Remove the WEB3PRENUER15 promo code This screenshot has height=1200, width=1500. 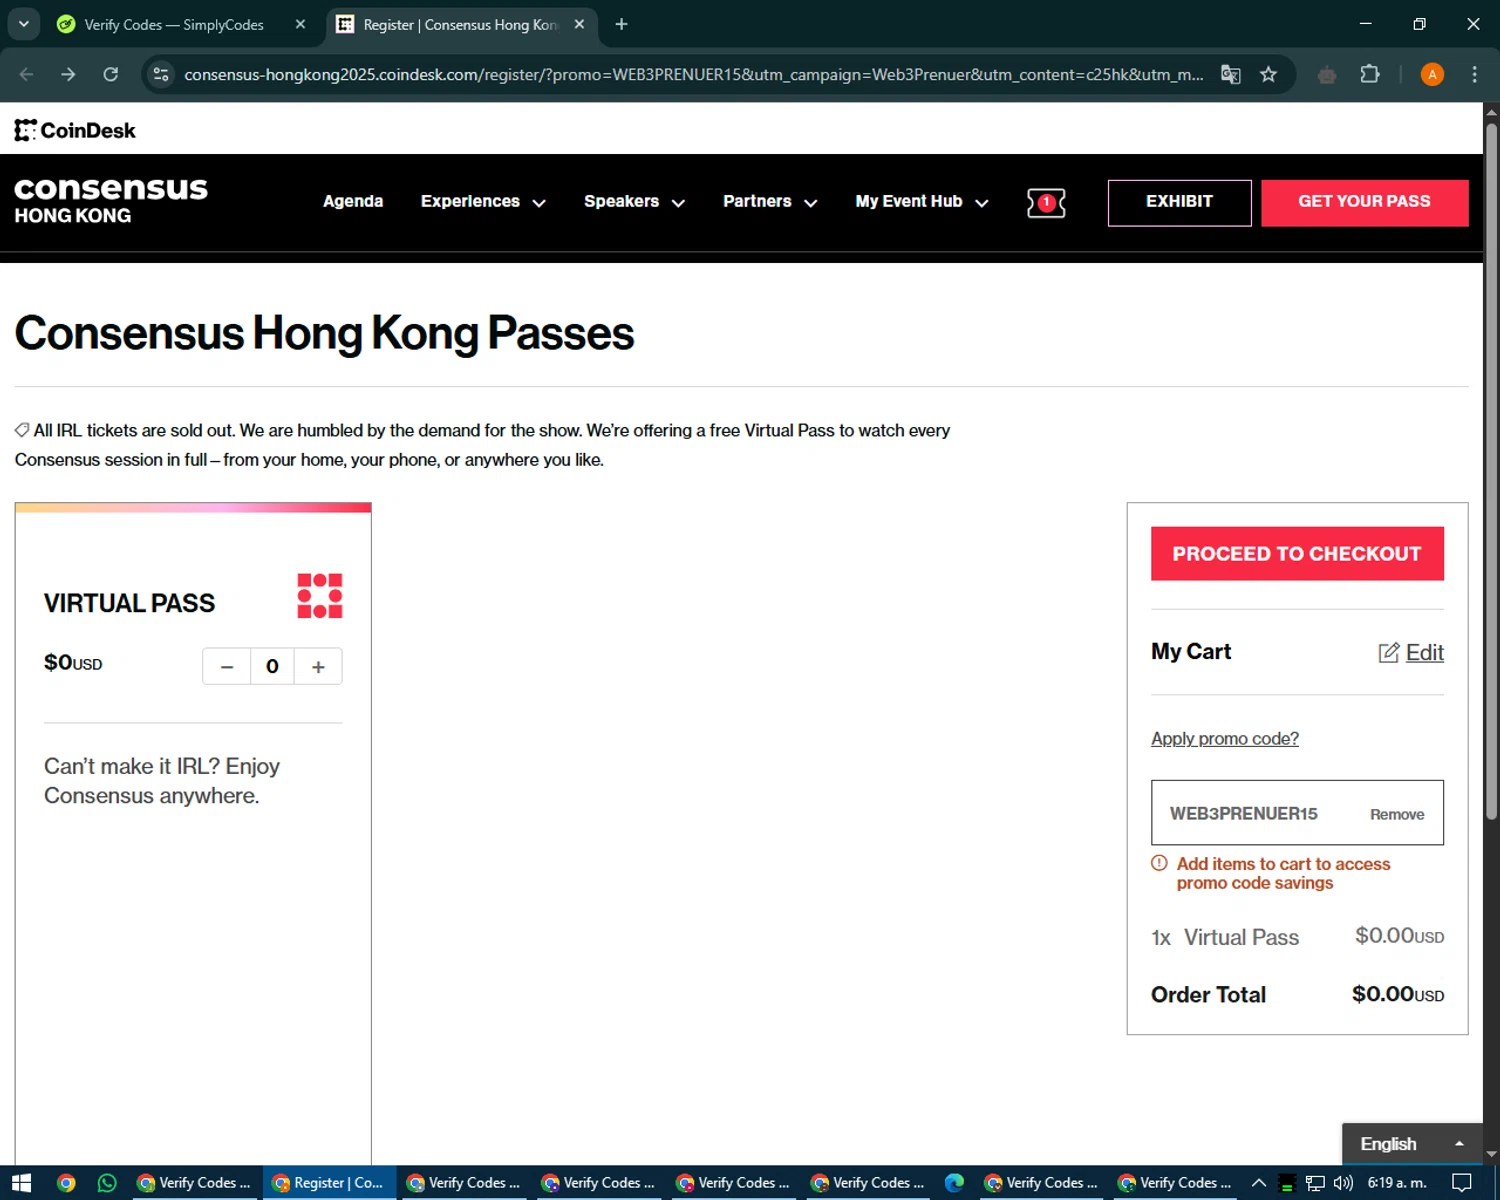click(x=1397, y=814)
